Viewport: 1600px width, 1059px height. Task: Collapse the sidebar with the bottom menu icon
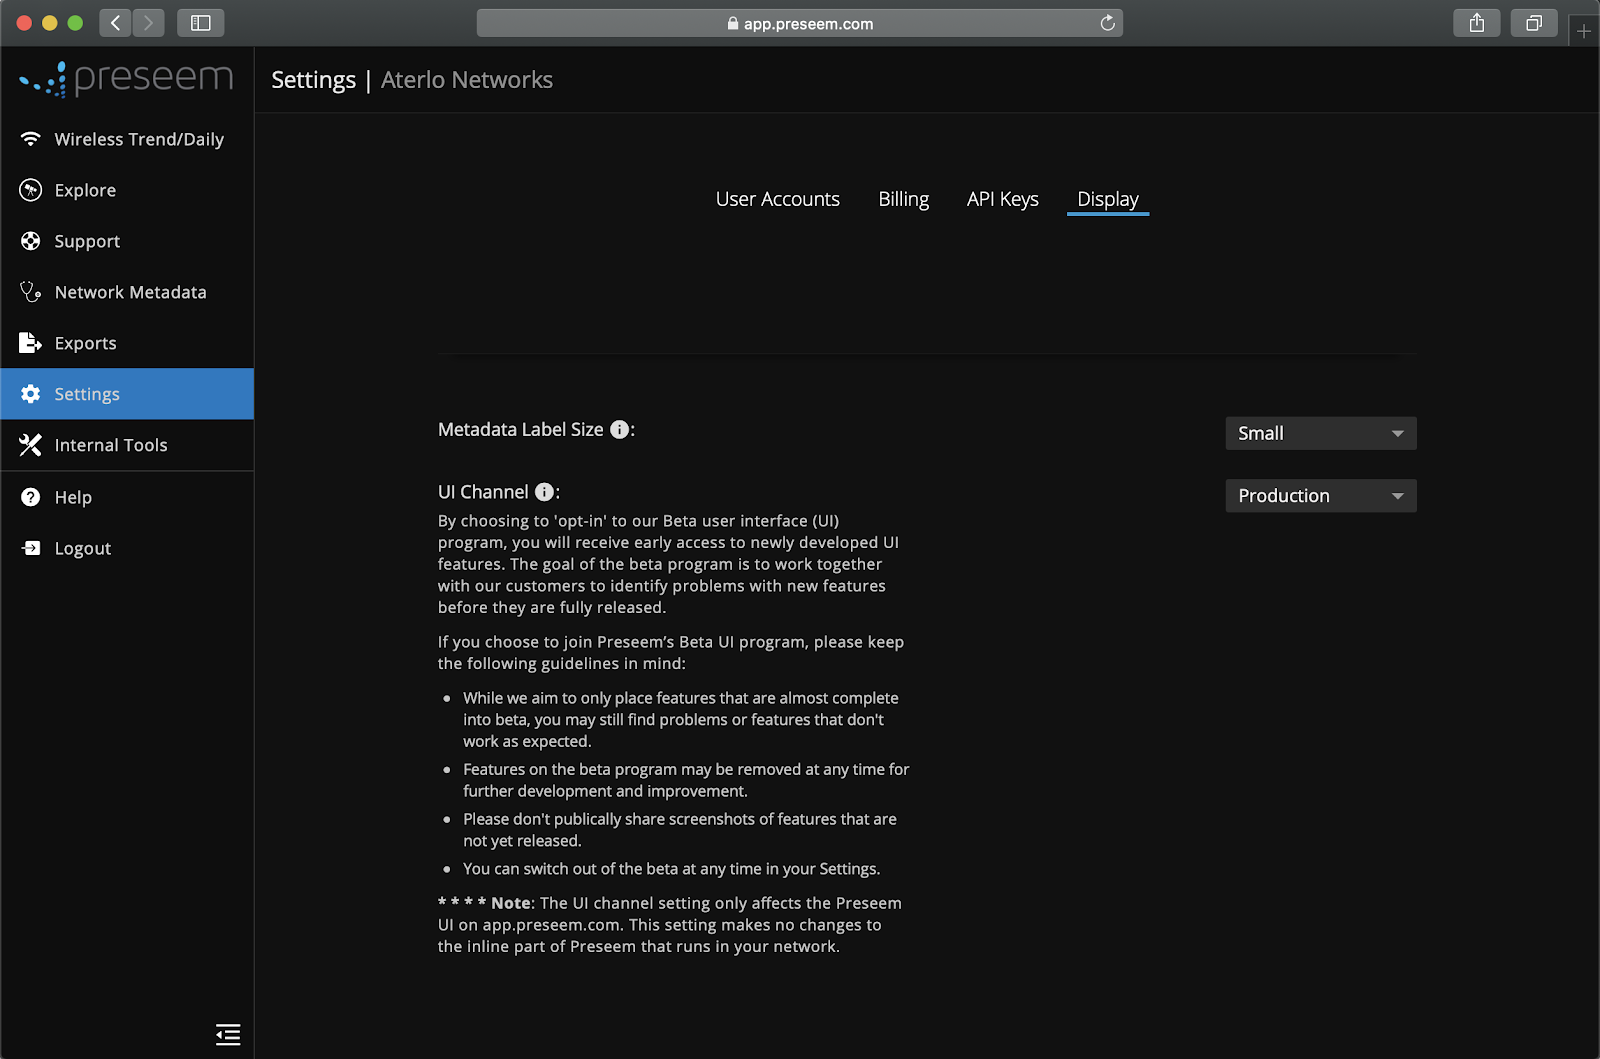click(x=228, y=1034)
